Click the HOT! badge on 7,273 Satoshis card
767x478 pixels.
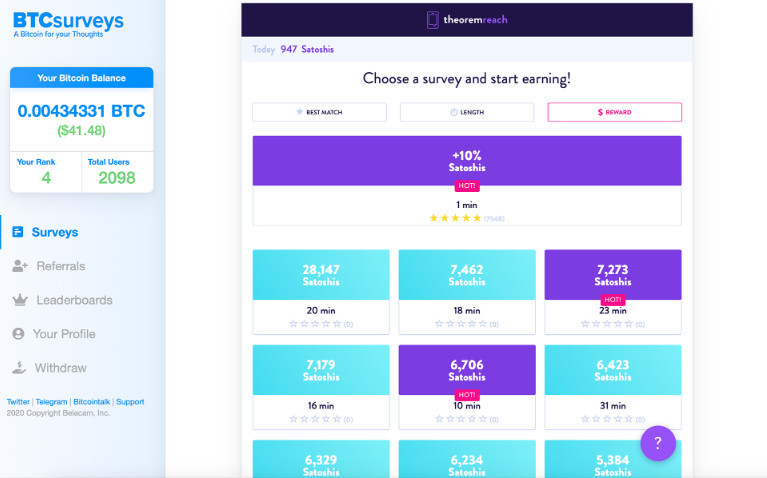point(613,300)
